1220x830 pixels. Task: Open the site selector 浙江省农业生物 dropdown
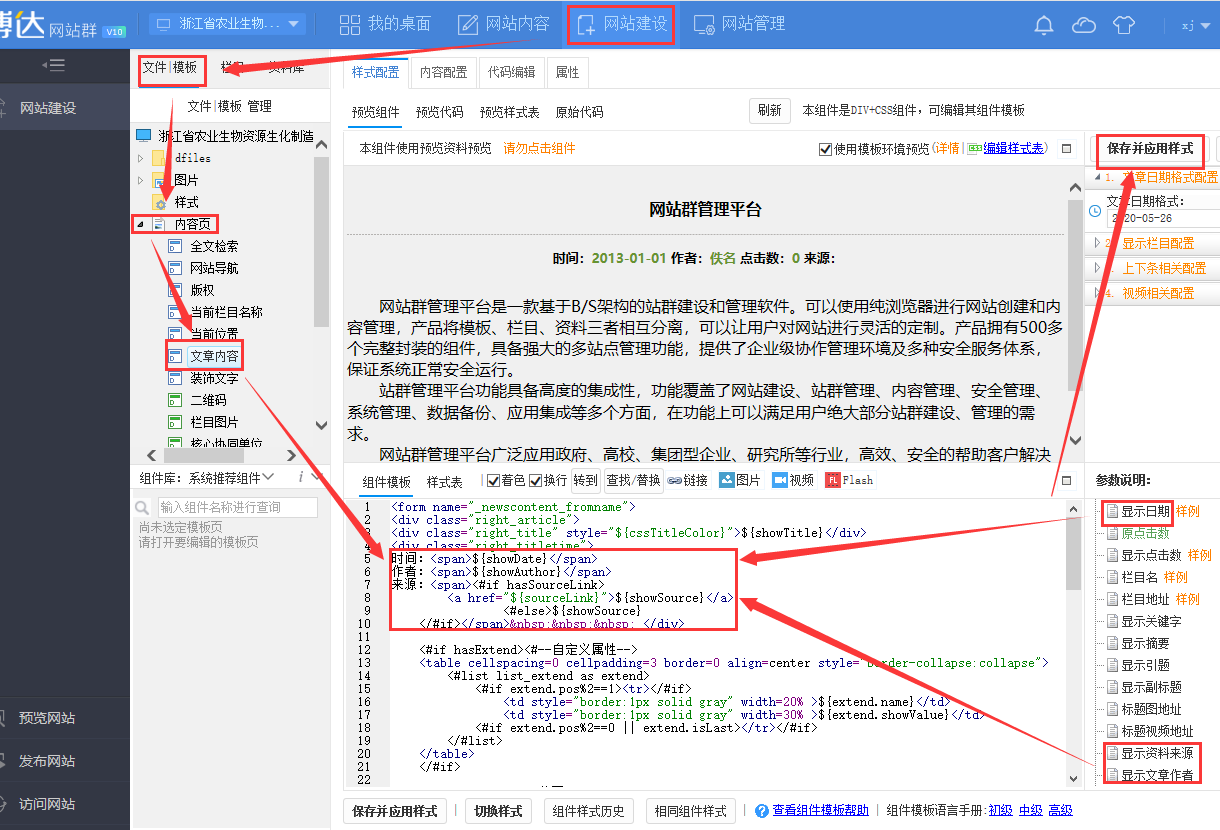pos(229,23)
